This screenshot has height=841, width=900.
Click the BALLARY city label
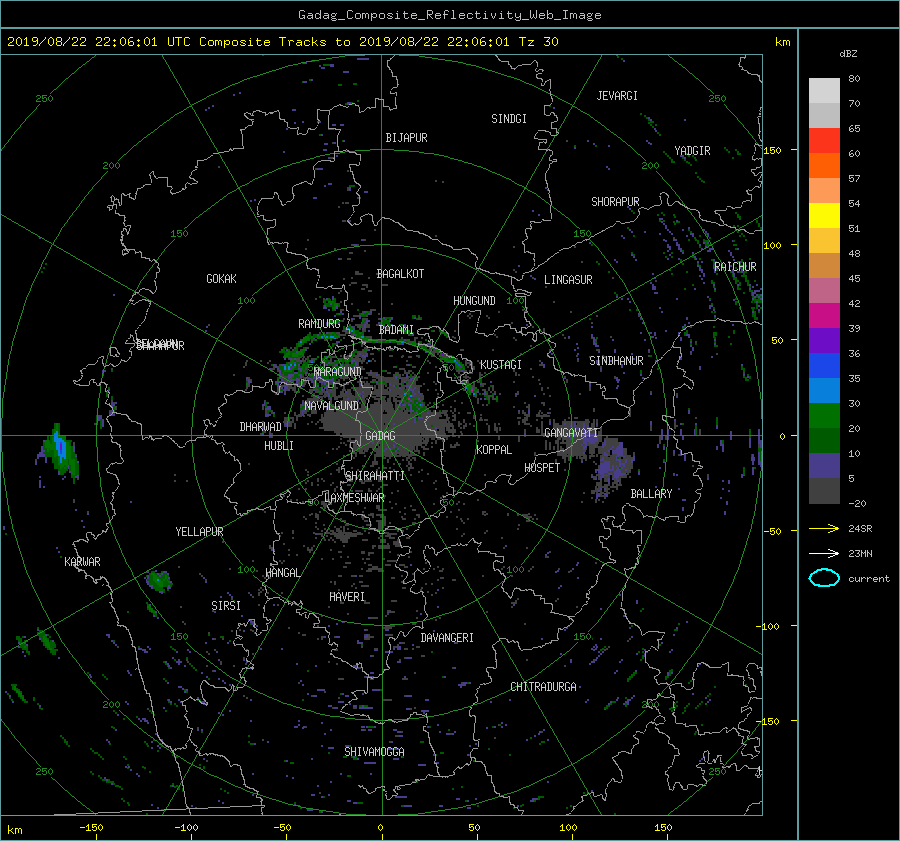point(651,494)
